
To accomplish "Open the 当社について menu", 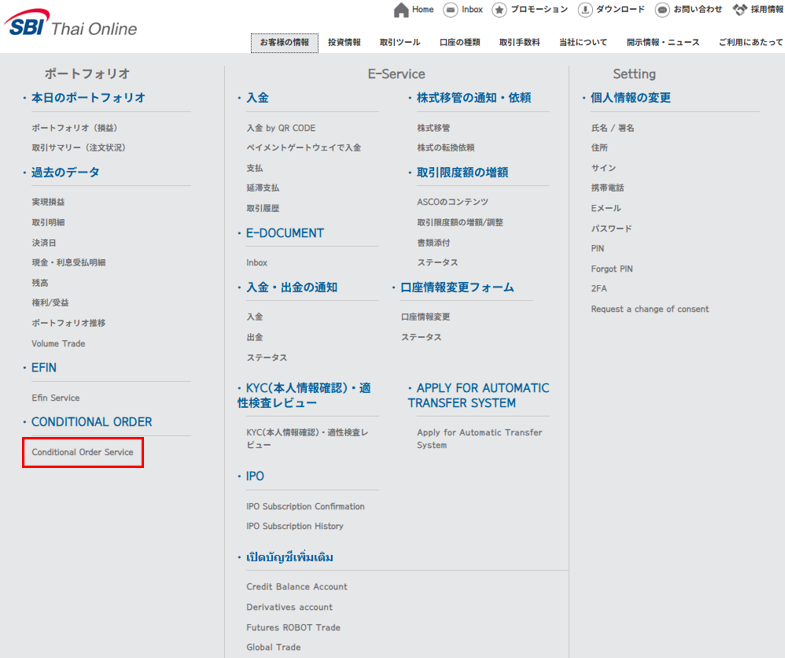I will pos(583,43).
